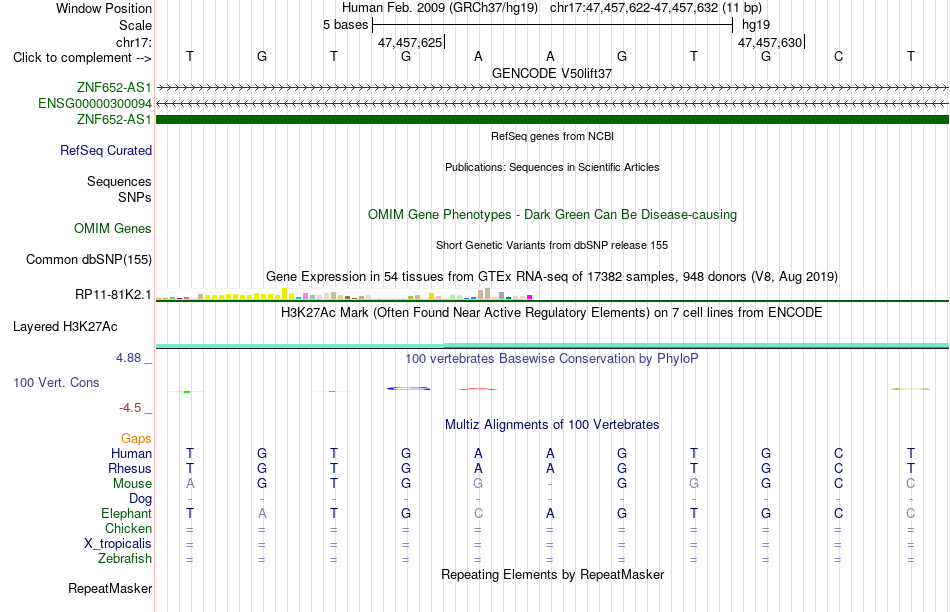Select the Scale track label
Screen dimensions: 950x612
pos(135,25)
